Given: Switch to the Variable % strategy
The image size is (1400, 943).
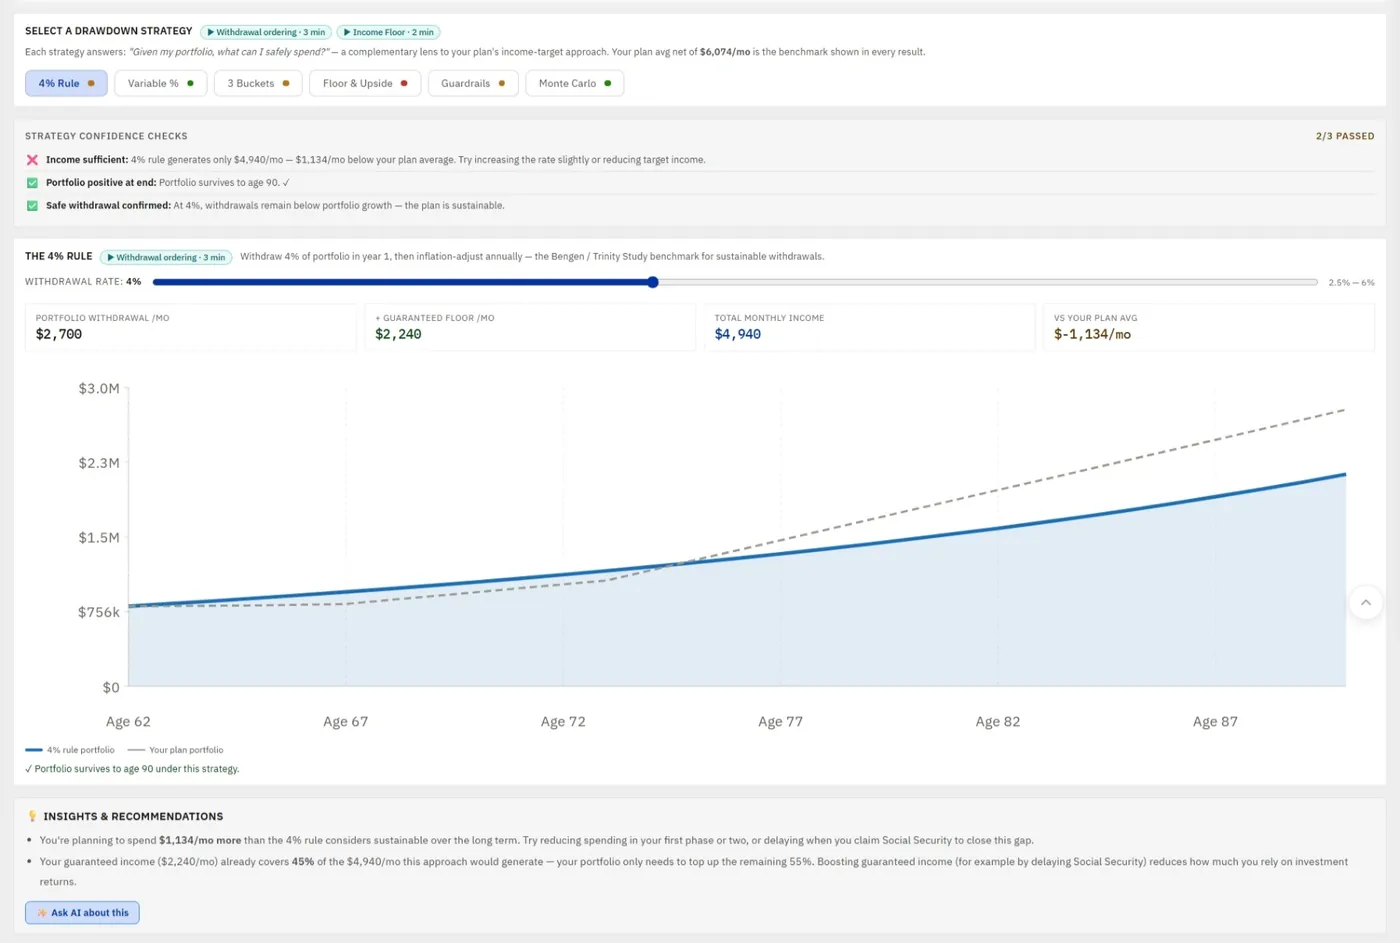Looking at the screenshot, I should pyautogui.click(x=160, y=83).
